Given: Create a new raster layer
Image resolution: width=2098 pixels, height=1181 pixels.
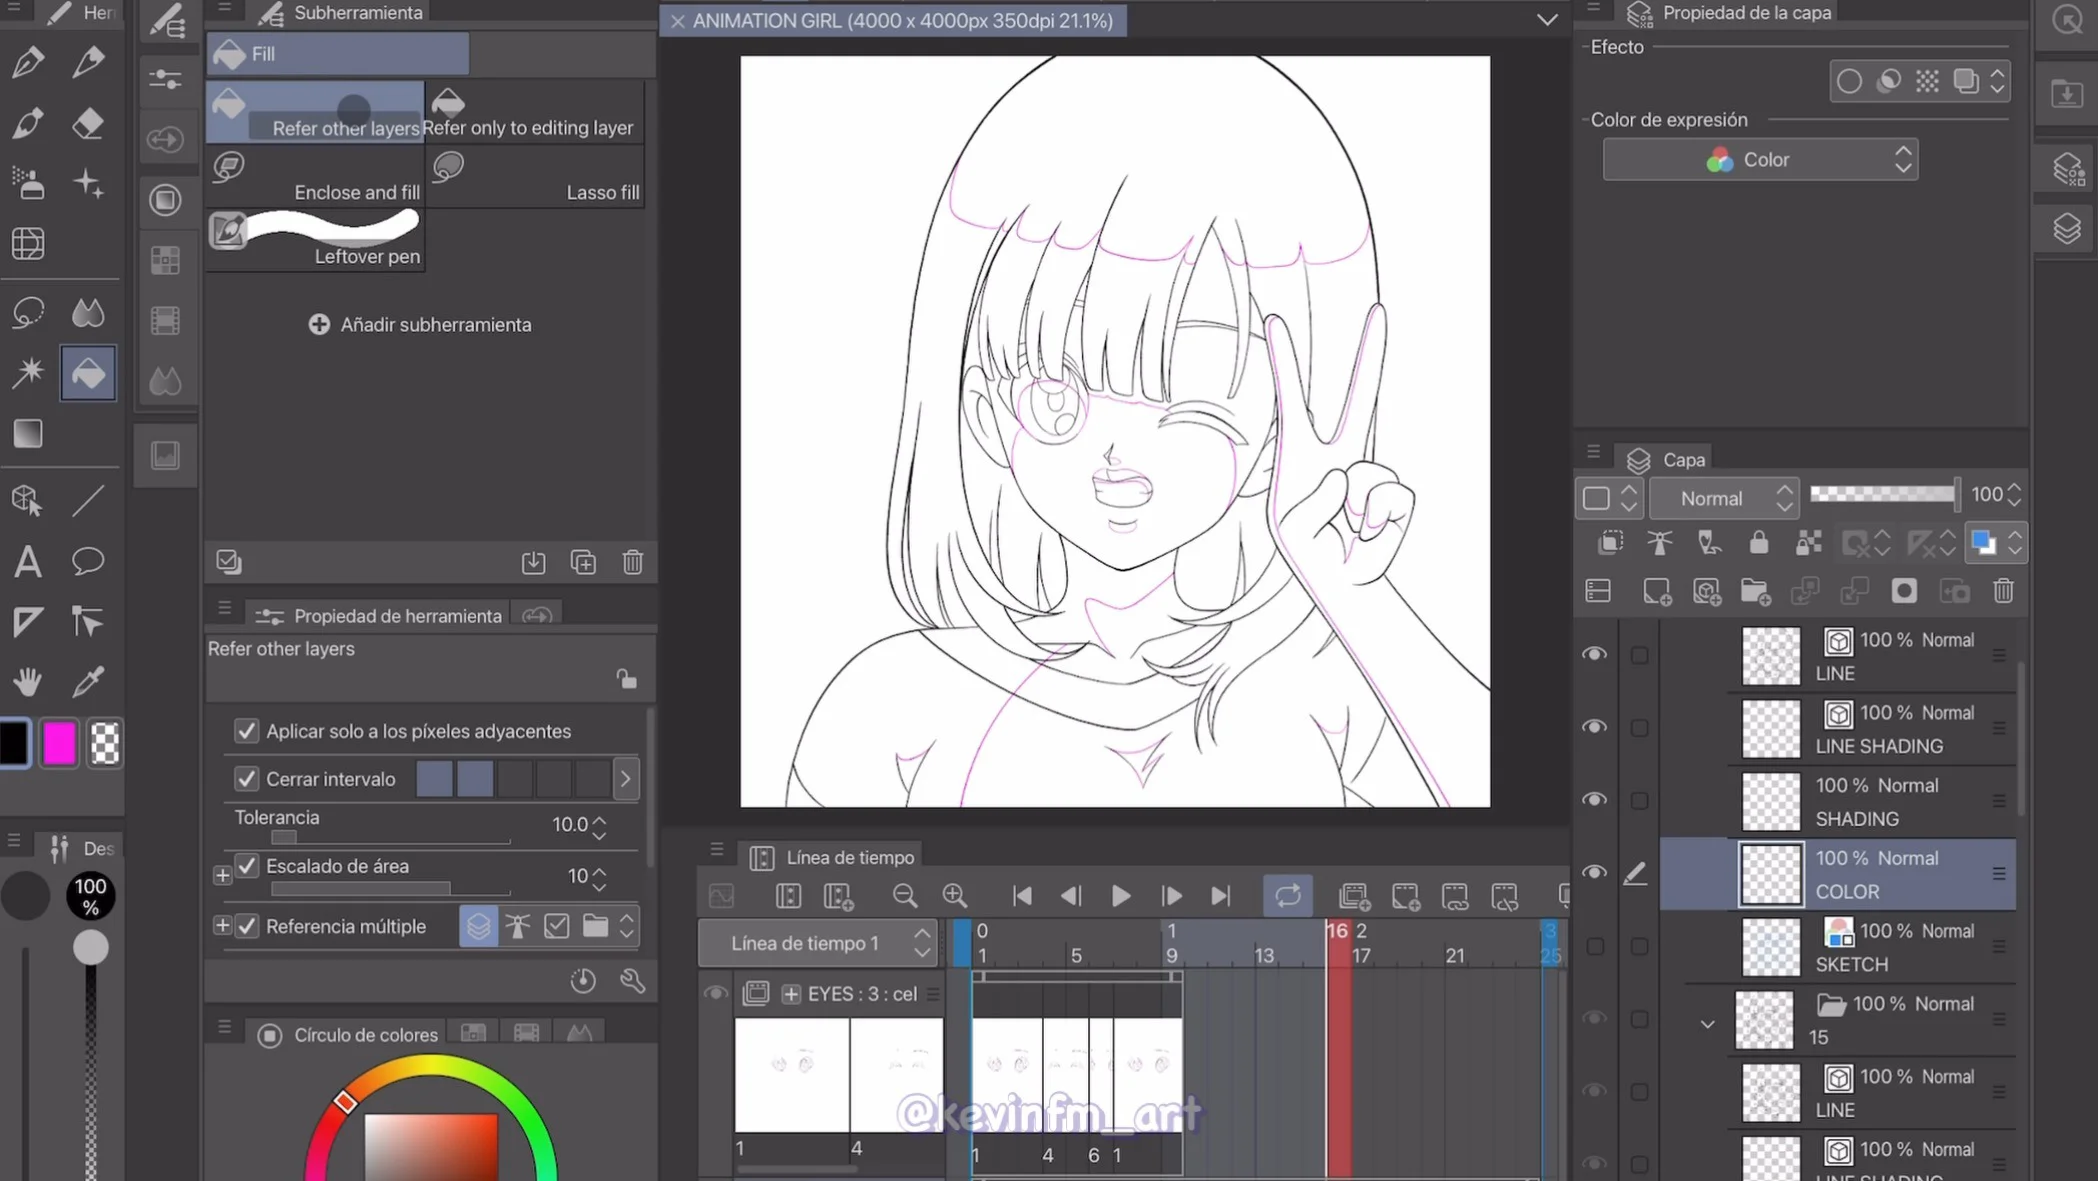Looking at the screenshot, I should pyautogui.click(x=1657, y=591).
